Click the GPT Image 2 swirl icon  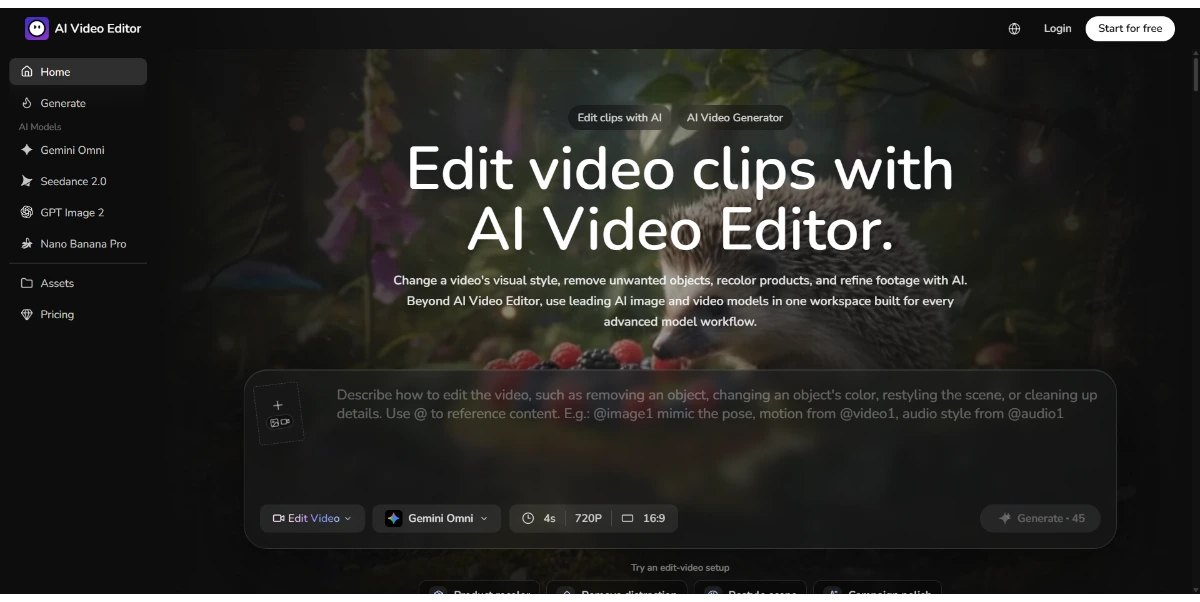click(27, 212)
